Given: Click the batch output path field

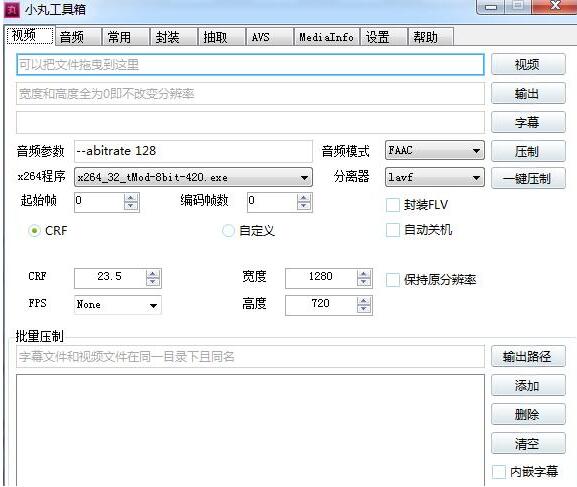Looking at the screenshot, I should (250, 356).
